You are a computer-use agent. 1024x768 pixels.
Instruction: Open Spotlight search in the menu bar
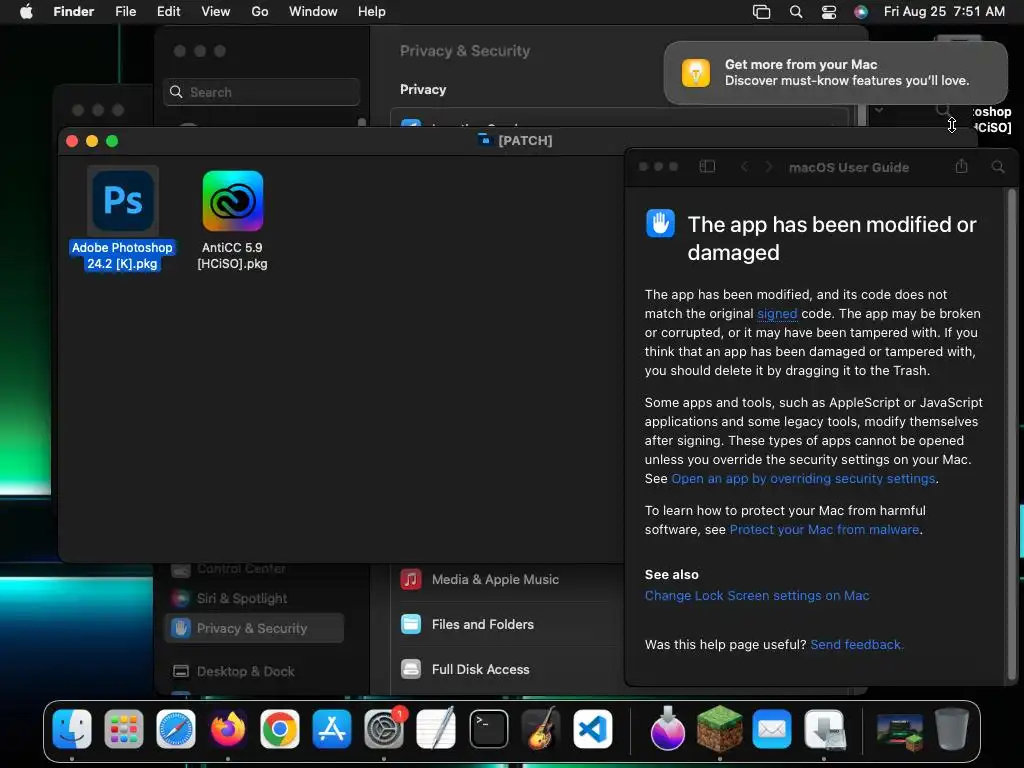tap(795, 12)
